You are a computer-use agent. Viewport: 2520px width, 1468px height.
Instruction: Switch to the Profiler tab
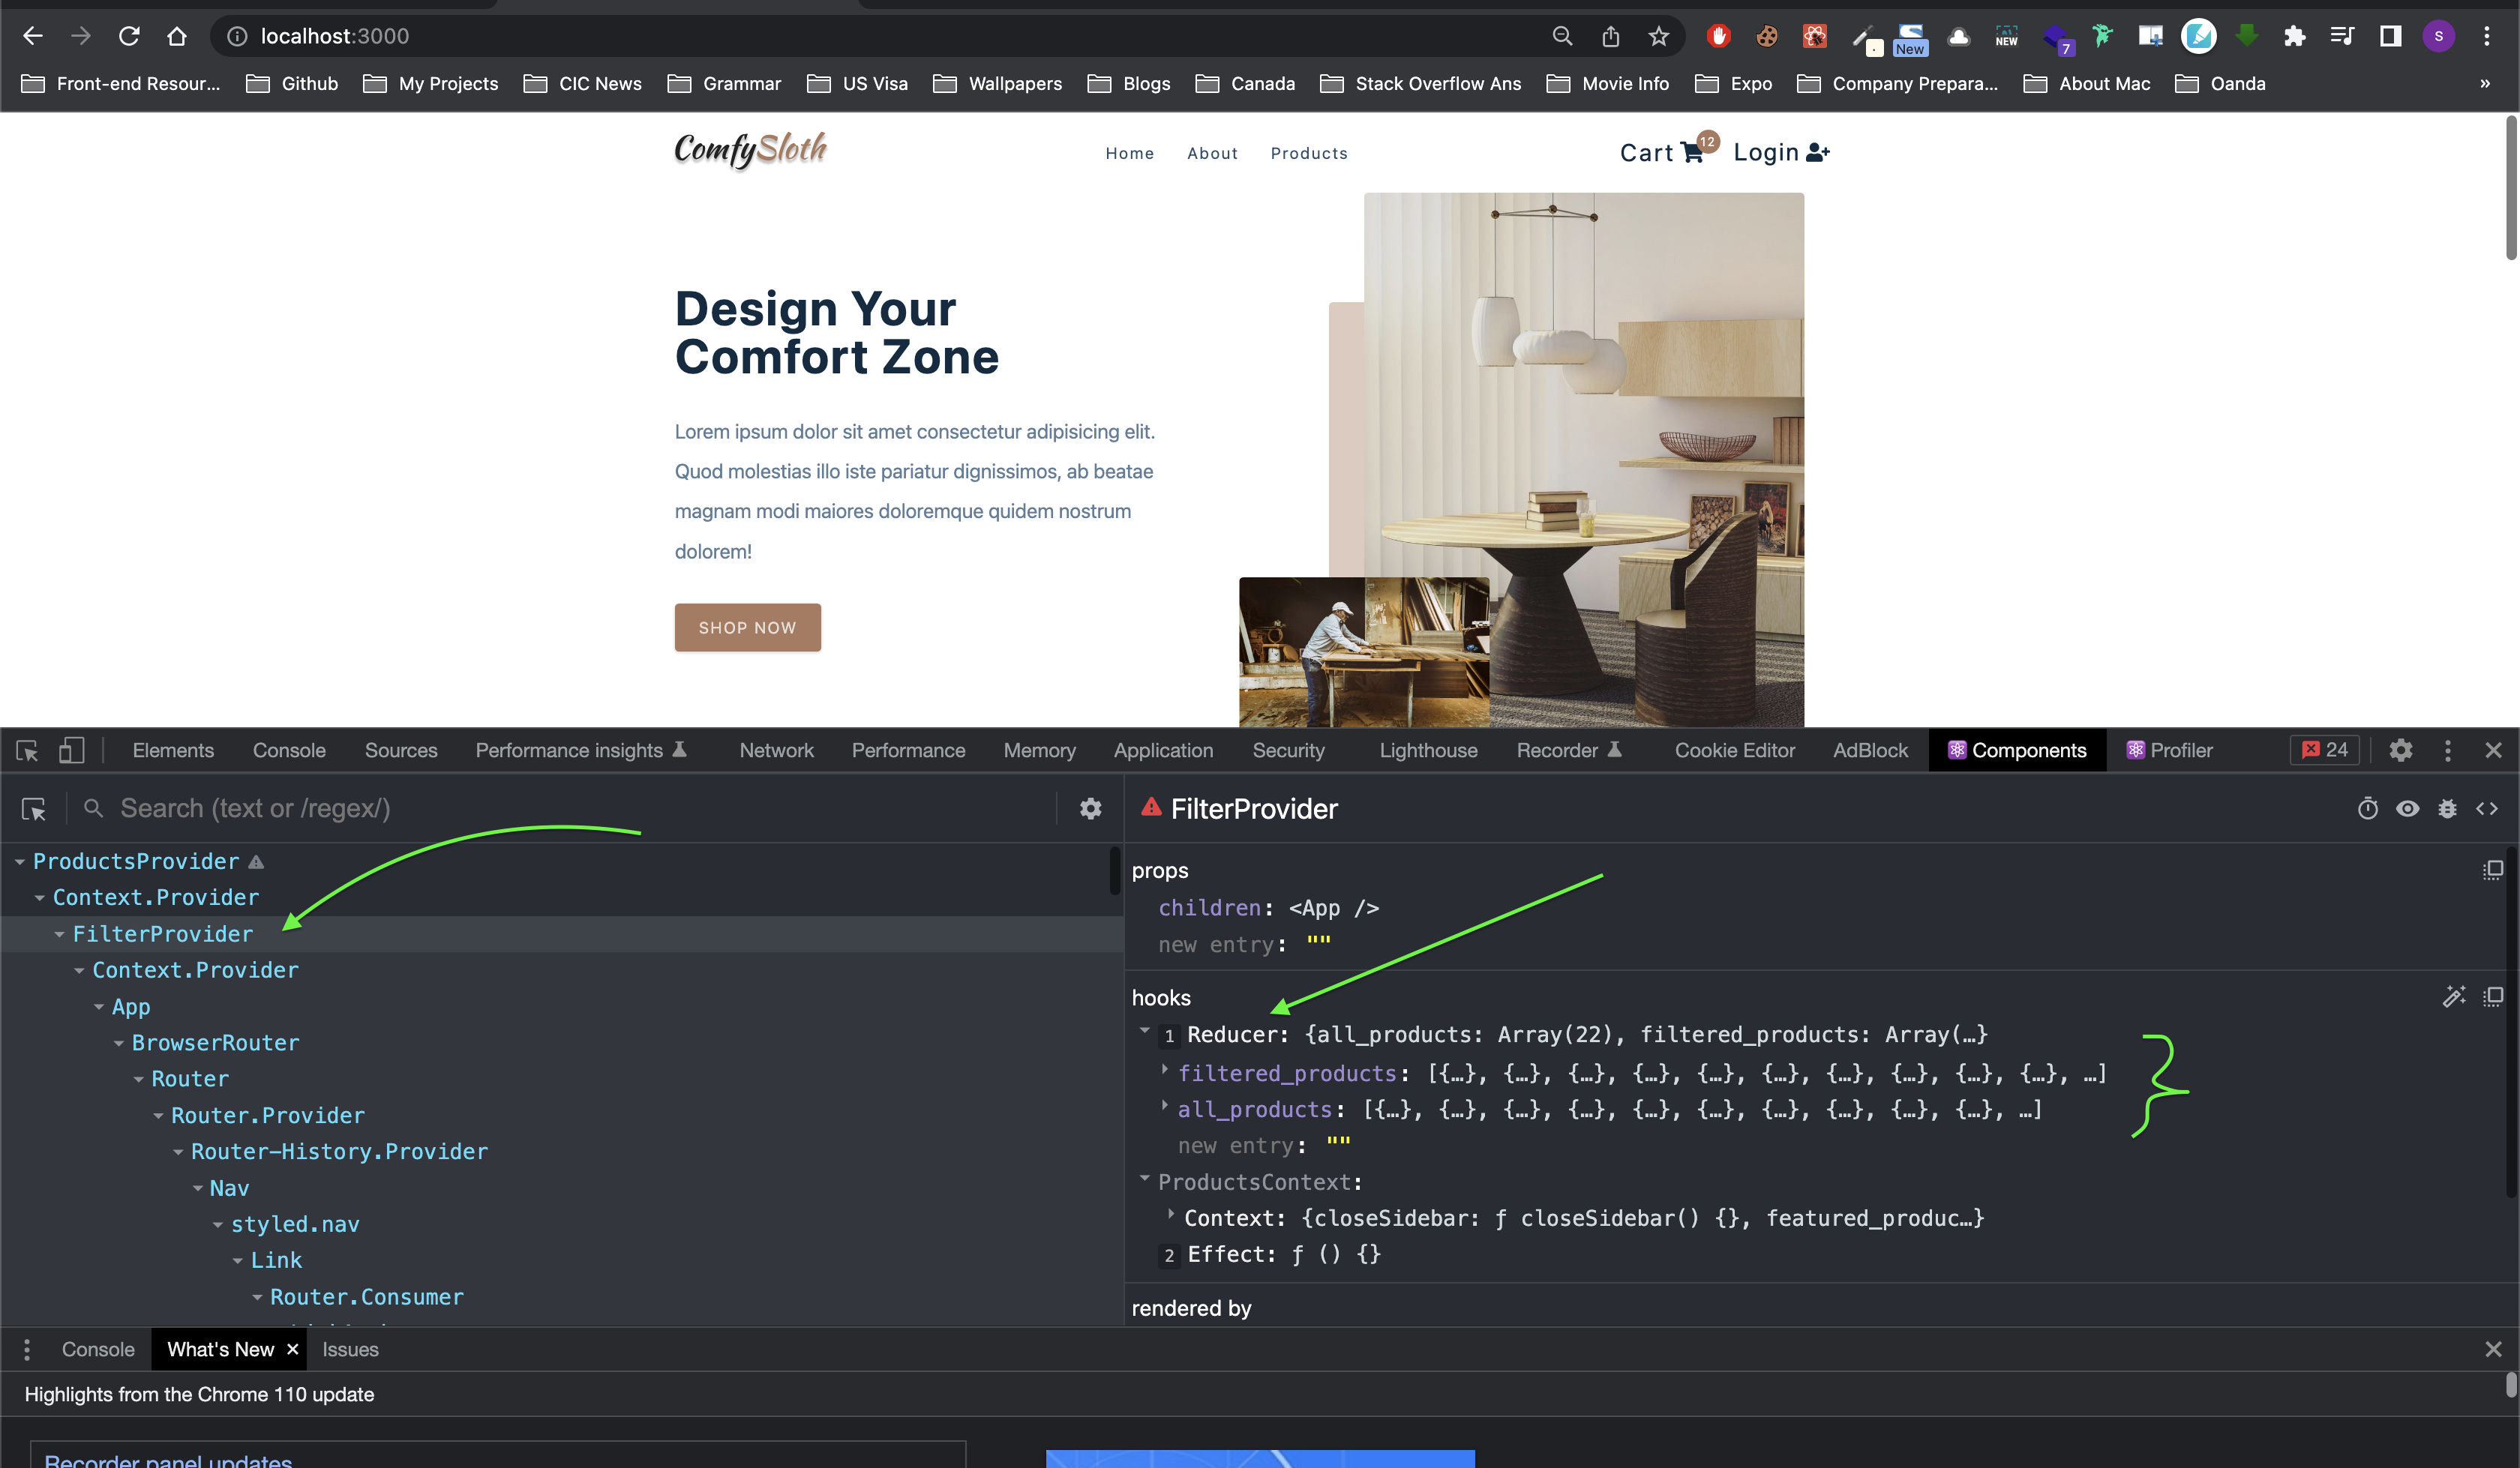coord(2170,750)
